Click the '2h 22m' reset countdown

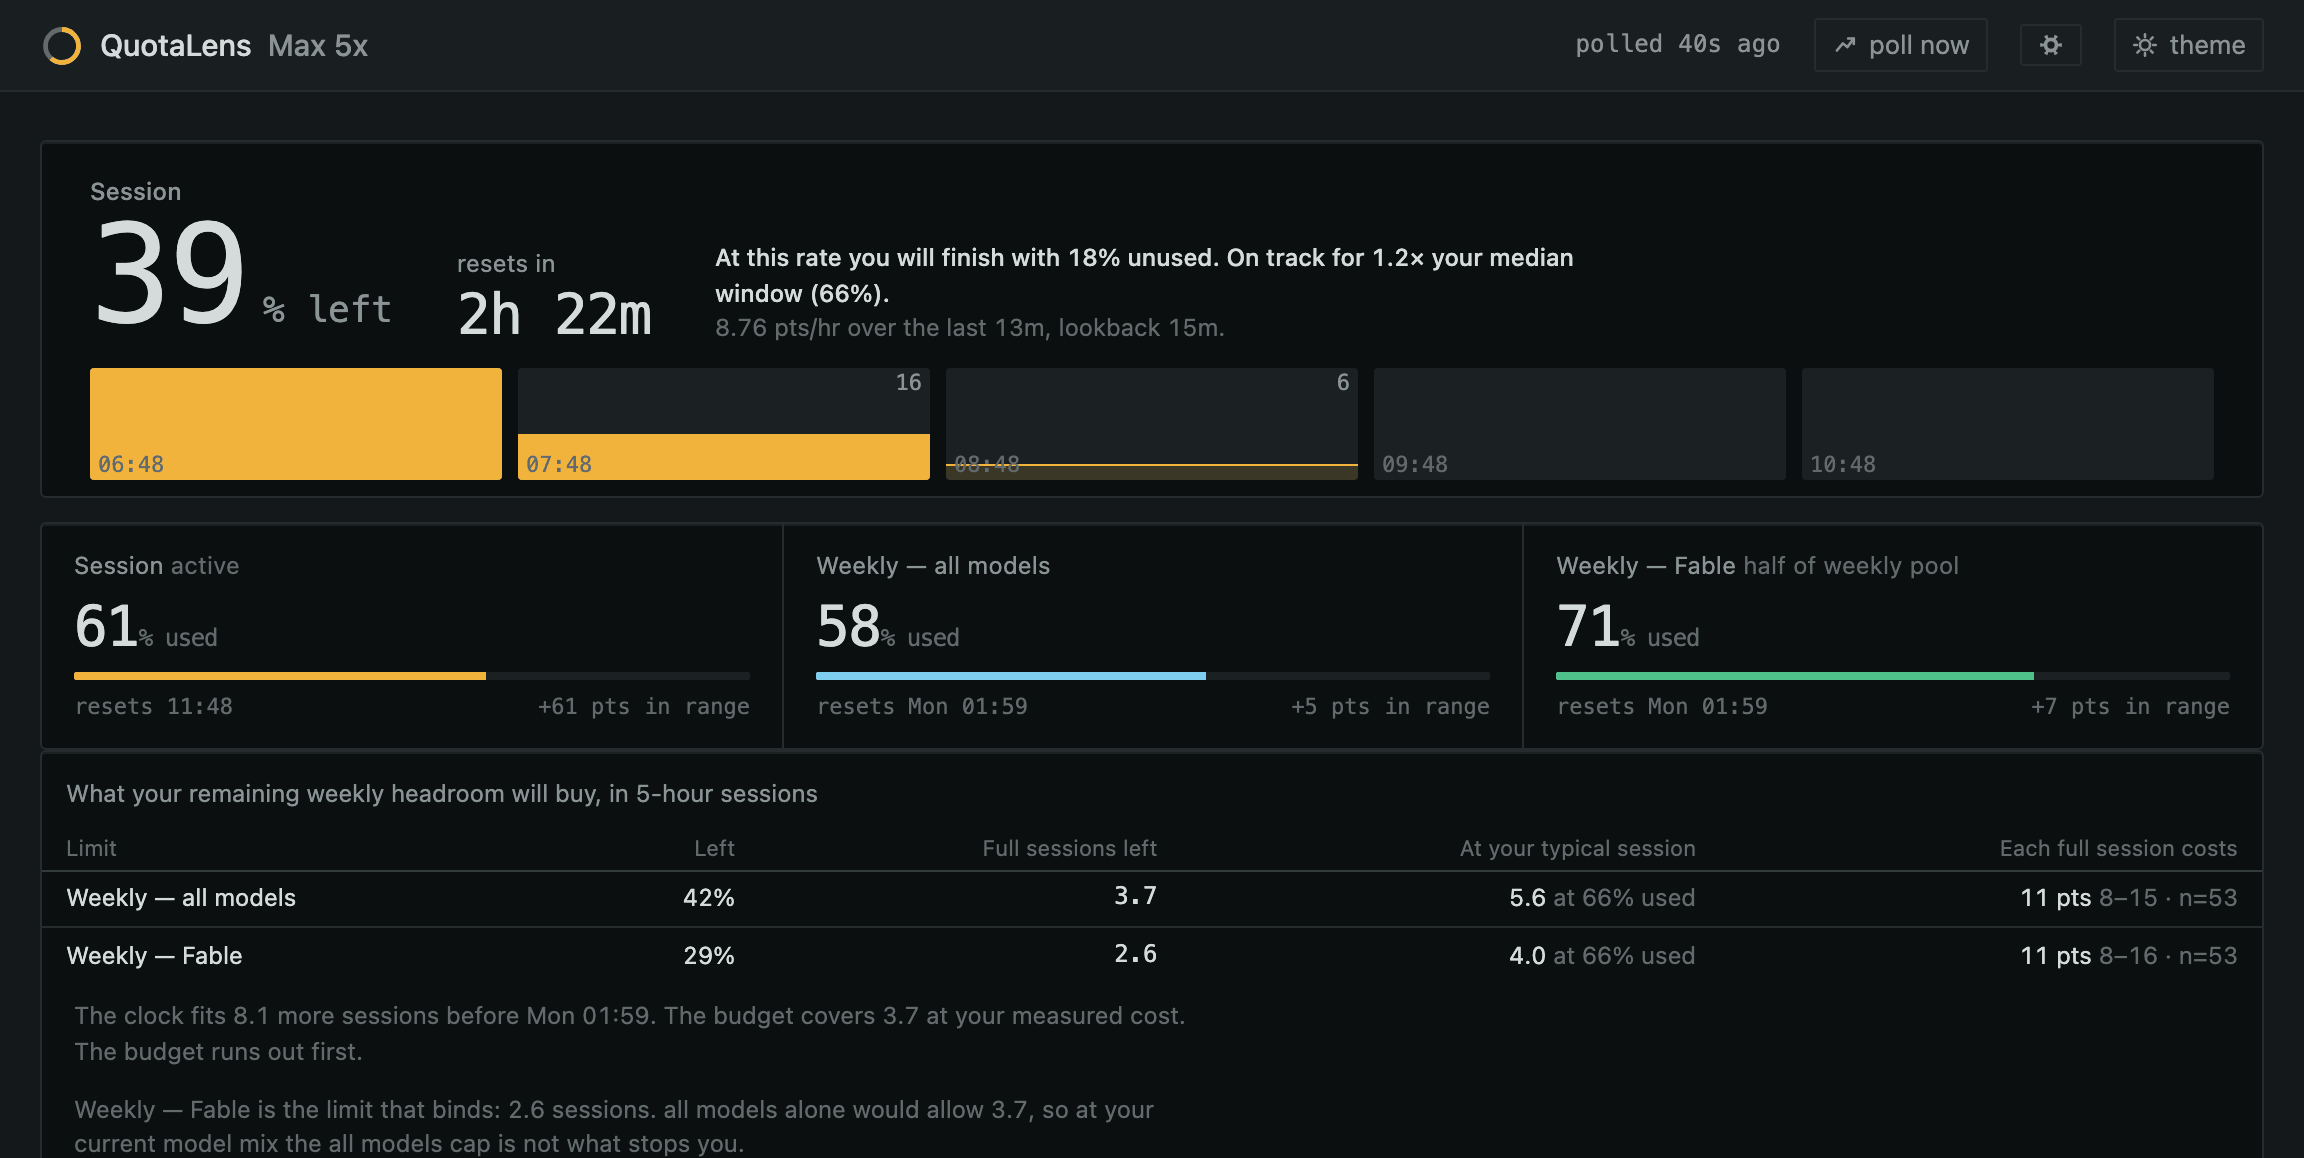tap(554, 314)
